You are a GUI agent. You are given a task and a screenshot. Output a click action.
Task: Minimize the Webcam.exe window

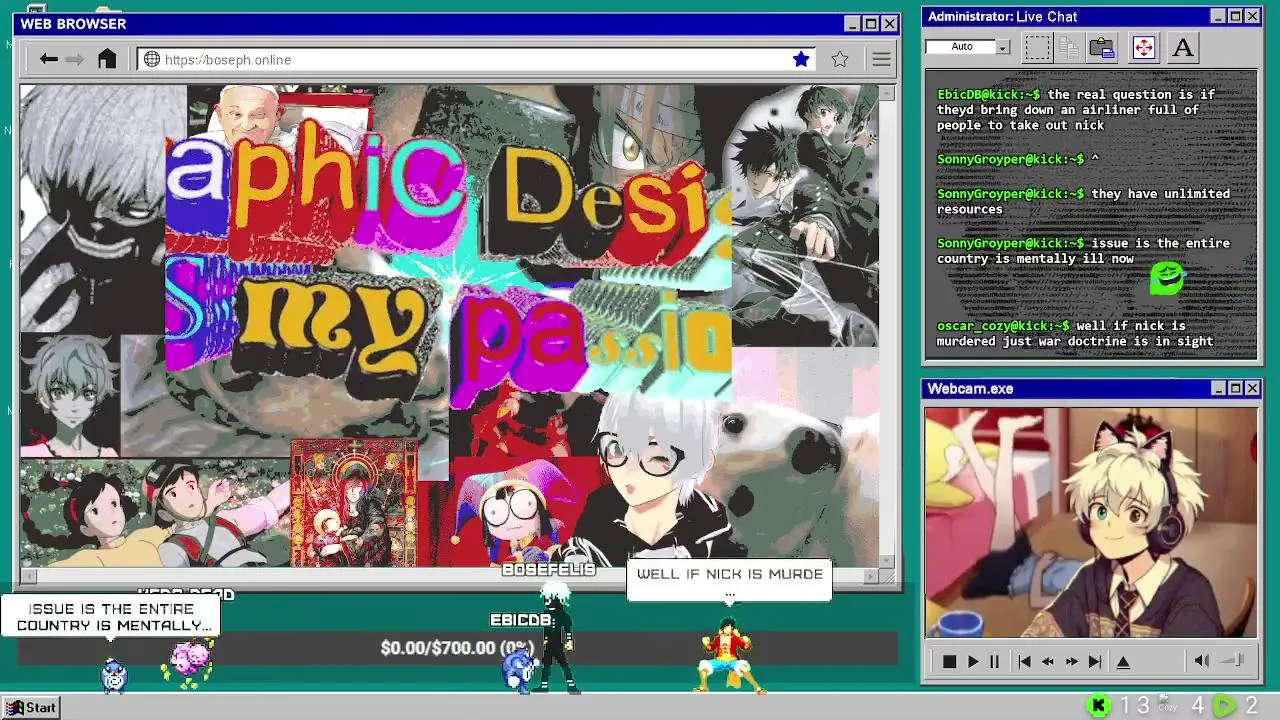1218,388
